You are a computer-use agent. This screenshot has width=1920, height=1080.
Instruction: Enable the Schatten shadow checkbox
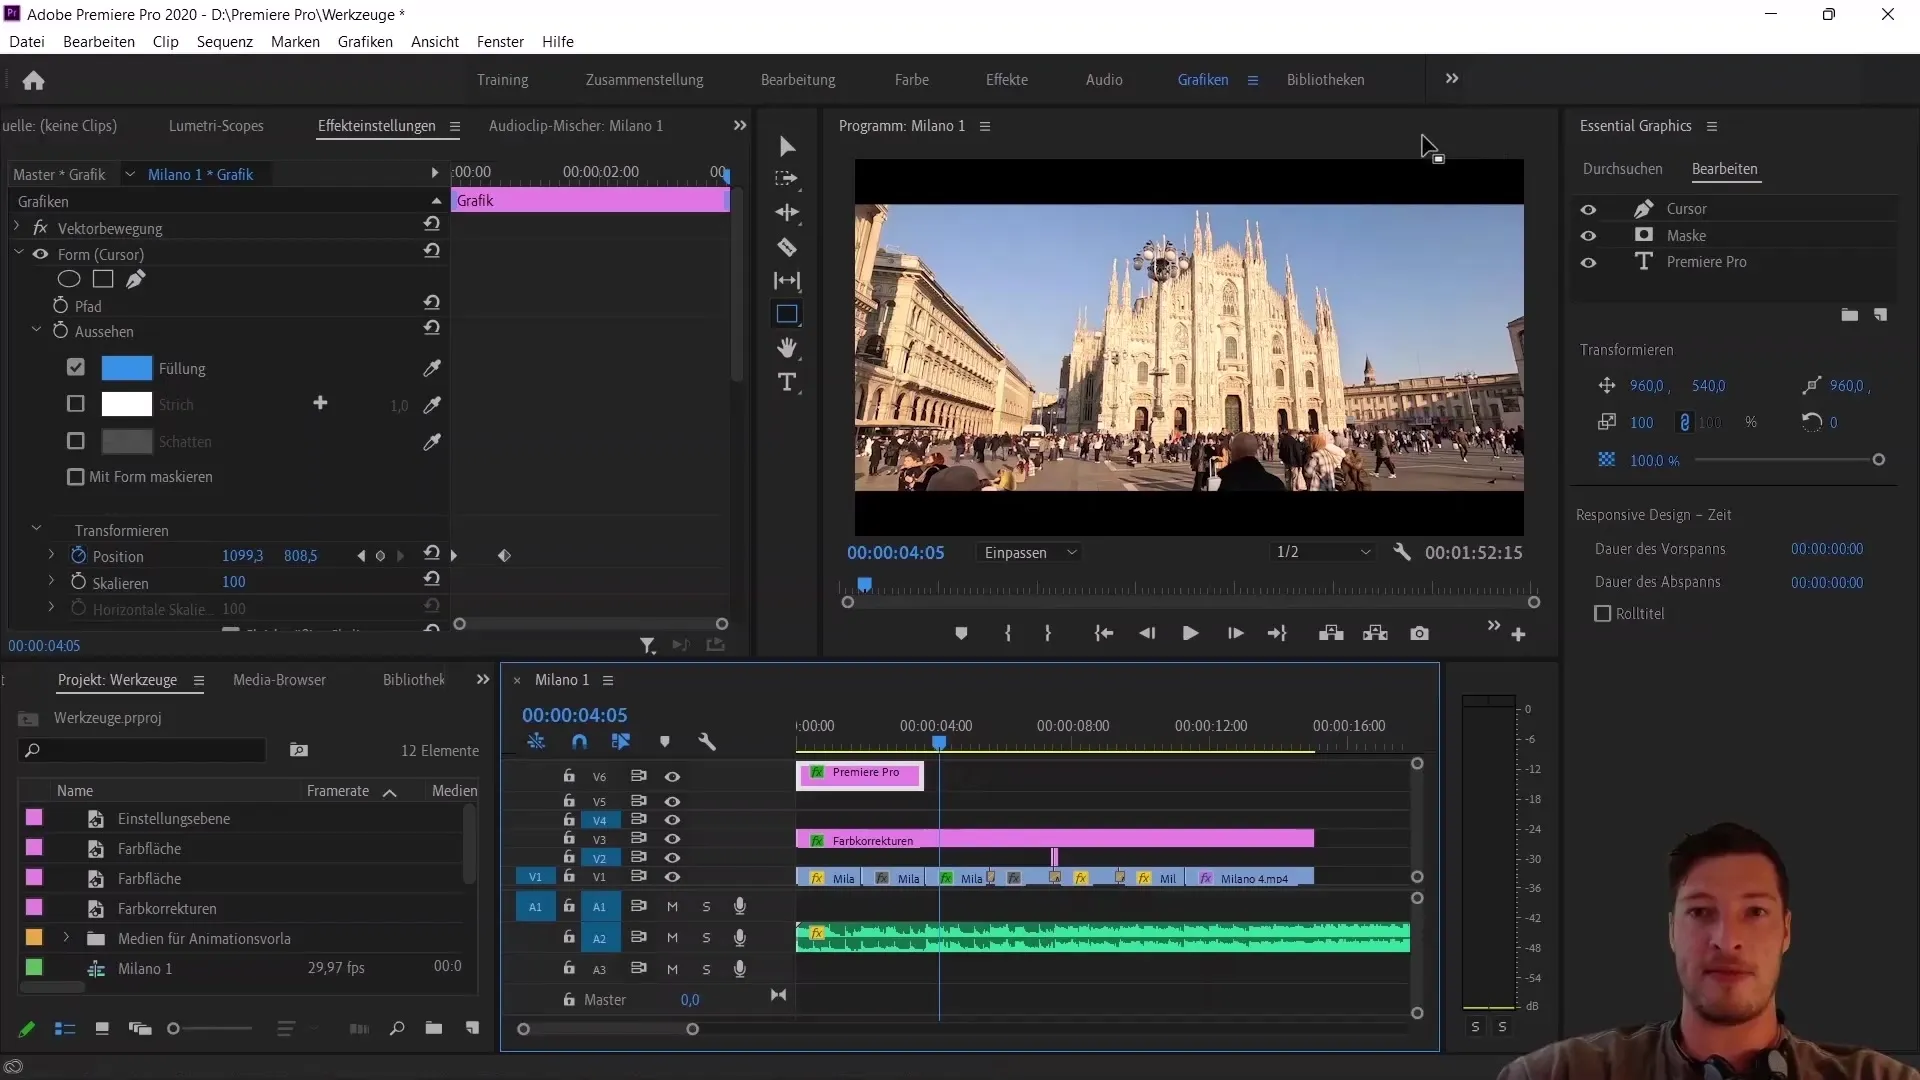pyautogui.click(x=76, y=441)
